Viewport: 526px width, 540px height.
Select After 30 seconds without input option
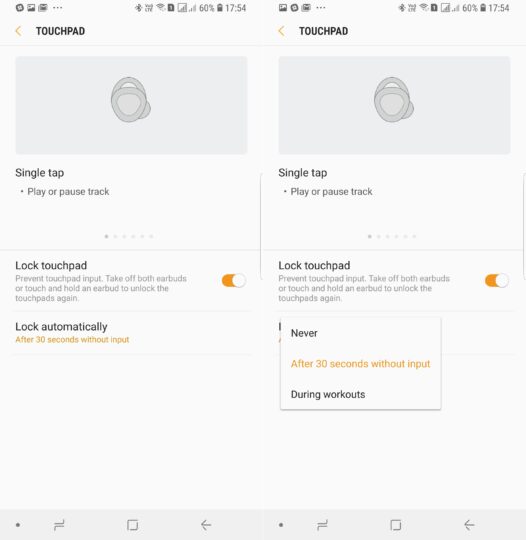[x=361, y=364]
